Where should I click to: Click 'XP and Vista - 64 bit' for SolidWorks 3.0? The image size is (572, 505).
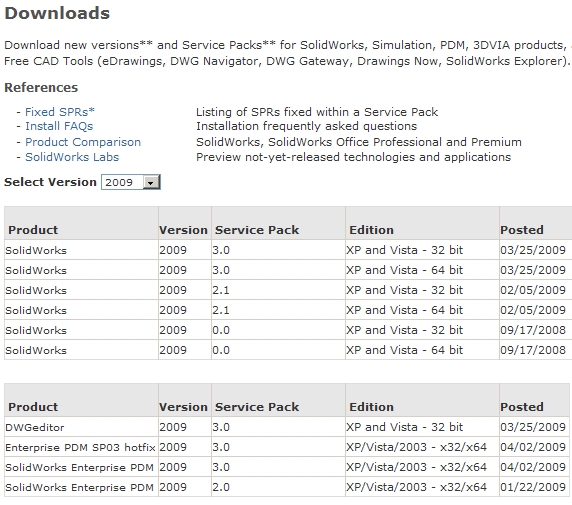point(404,270)
